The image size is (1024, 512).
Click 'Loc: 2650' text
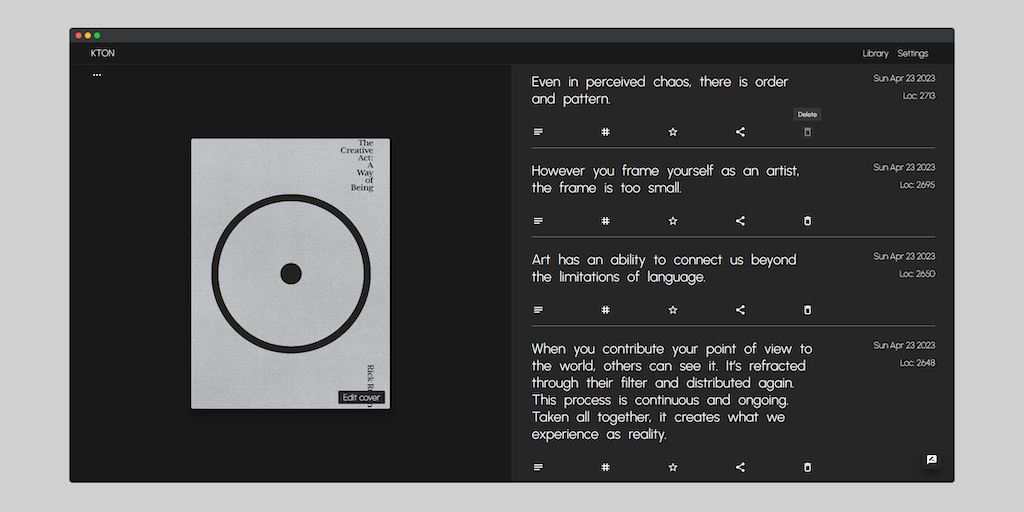click(x=917, y=274)
